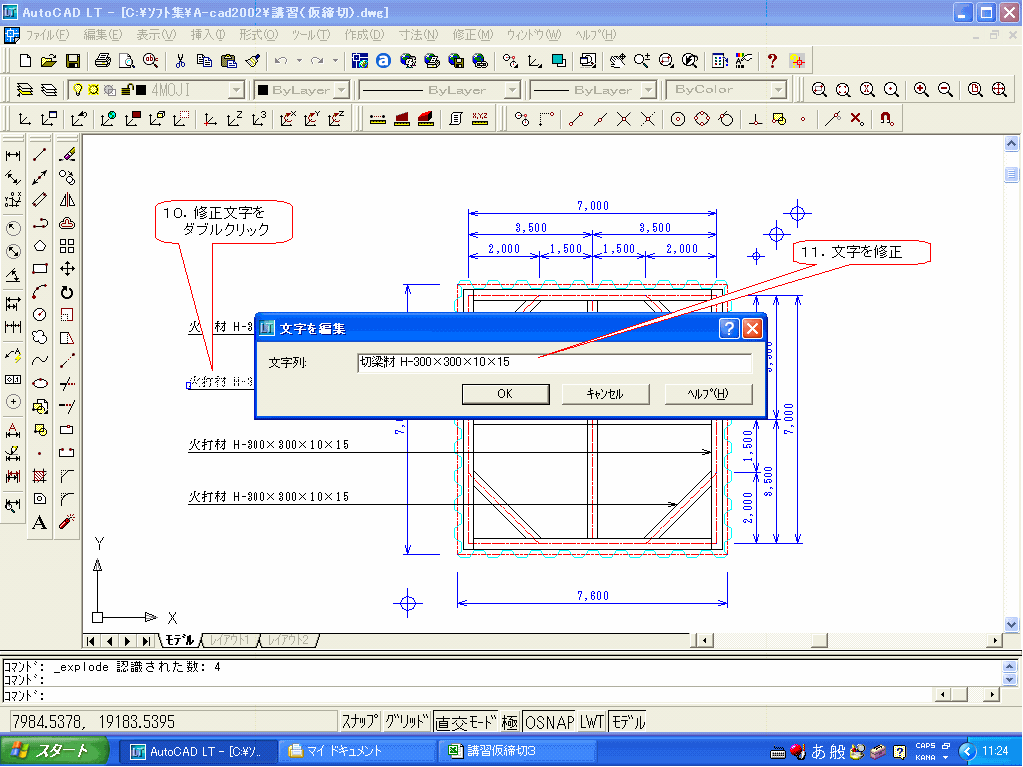Toggle LWT lineweight display
The width and height of the screenshot is (1023, 767).
pyautogui.click(x=592, y=721)
